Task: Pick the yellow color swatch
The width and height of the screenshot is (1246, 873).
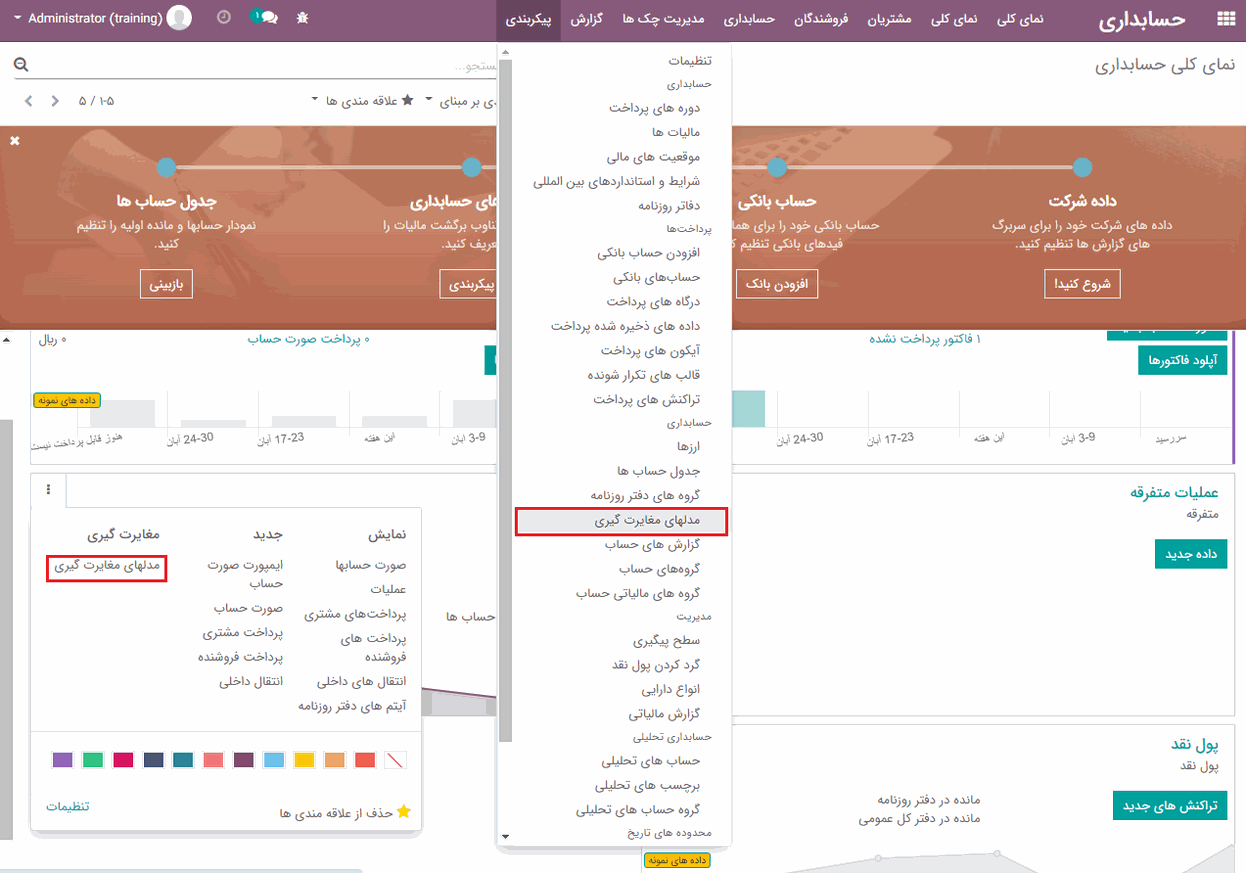Action: coord(305,761)
